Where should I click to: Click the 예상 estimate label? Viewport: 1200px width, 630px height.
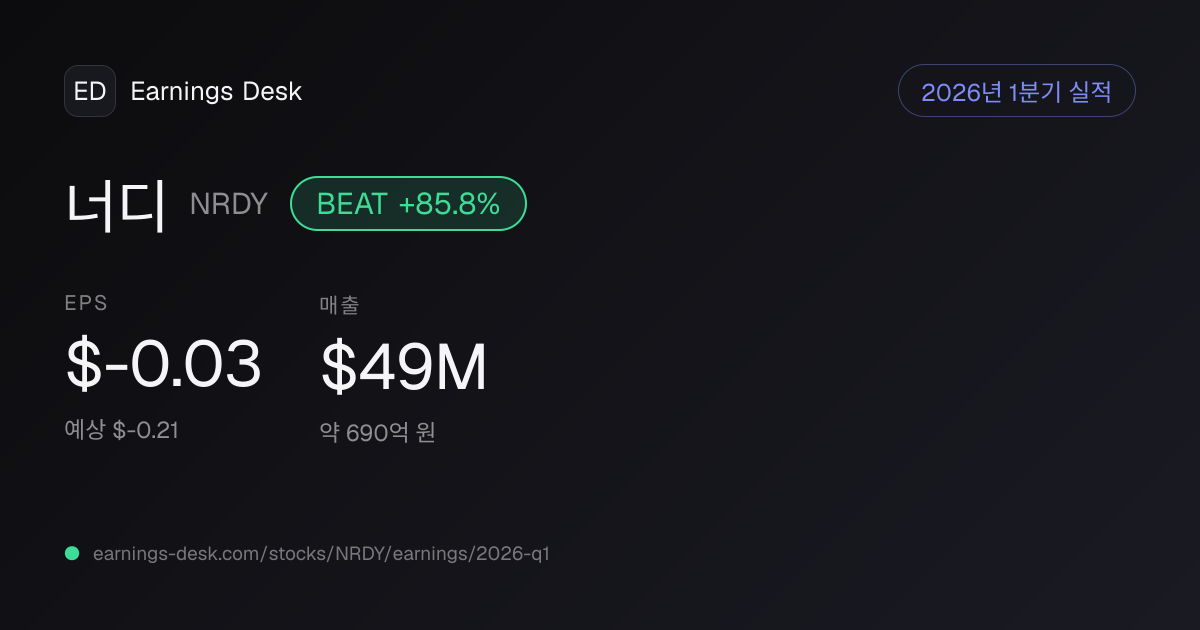click(x=85, y=431)
